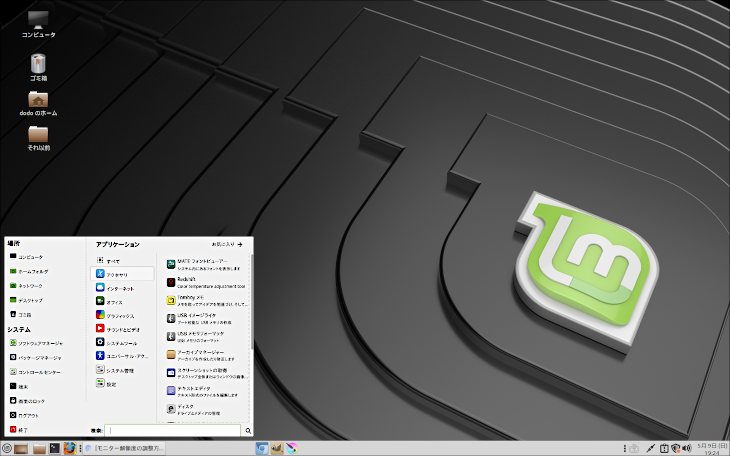Open the ゴミ箱 trash icon on desktop
730x456 pixels.
[38, 68]
